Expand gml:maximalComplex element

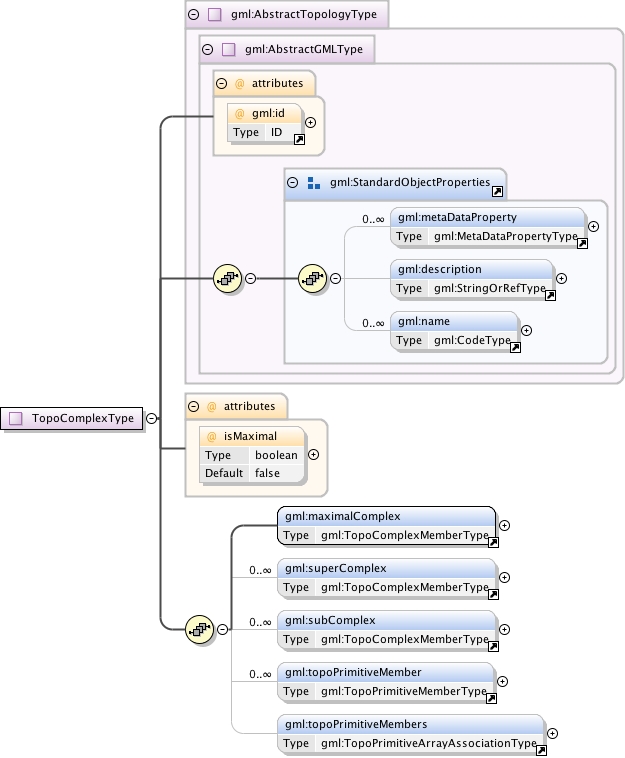(x=504, y=526)
